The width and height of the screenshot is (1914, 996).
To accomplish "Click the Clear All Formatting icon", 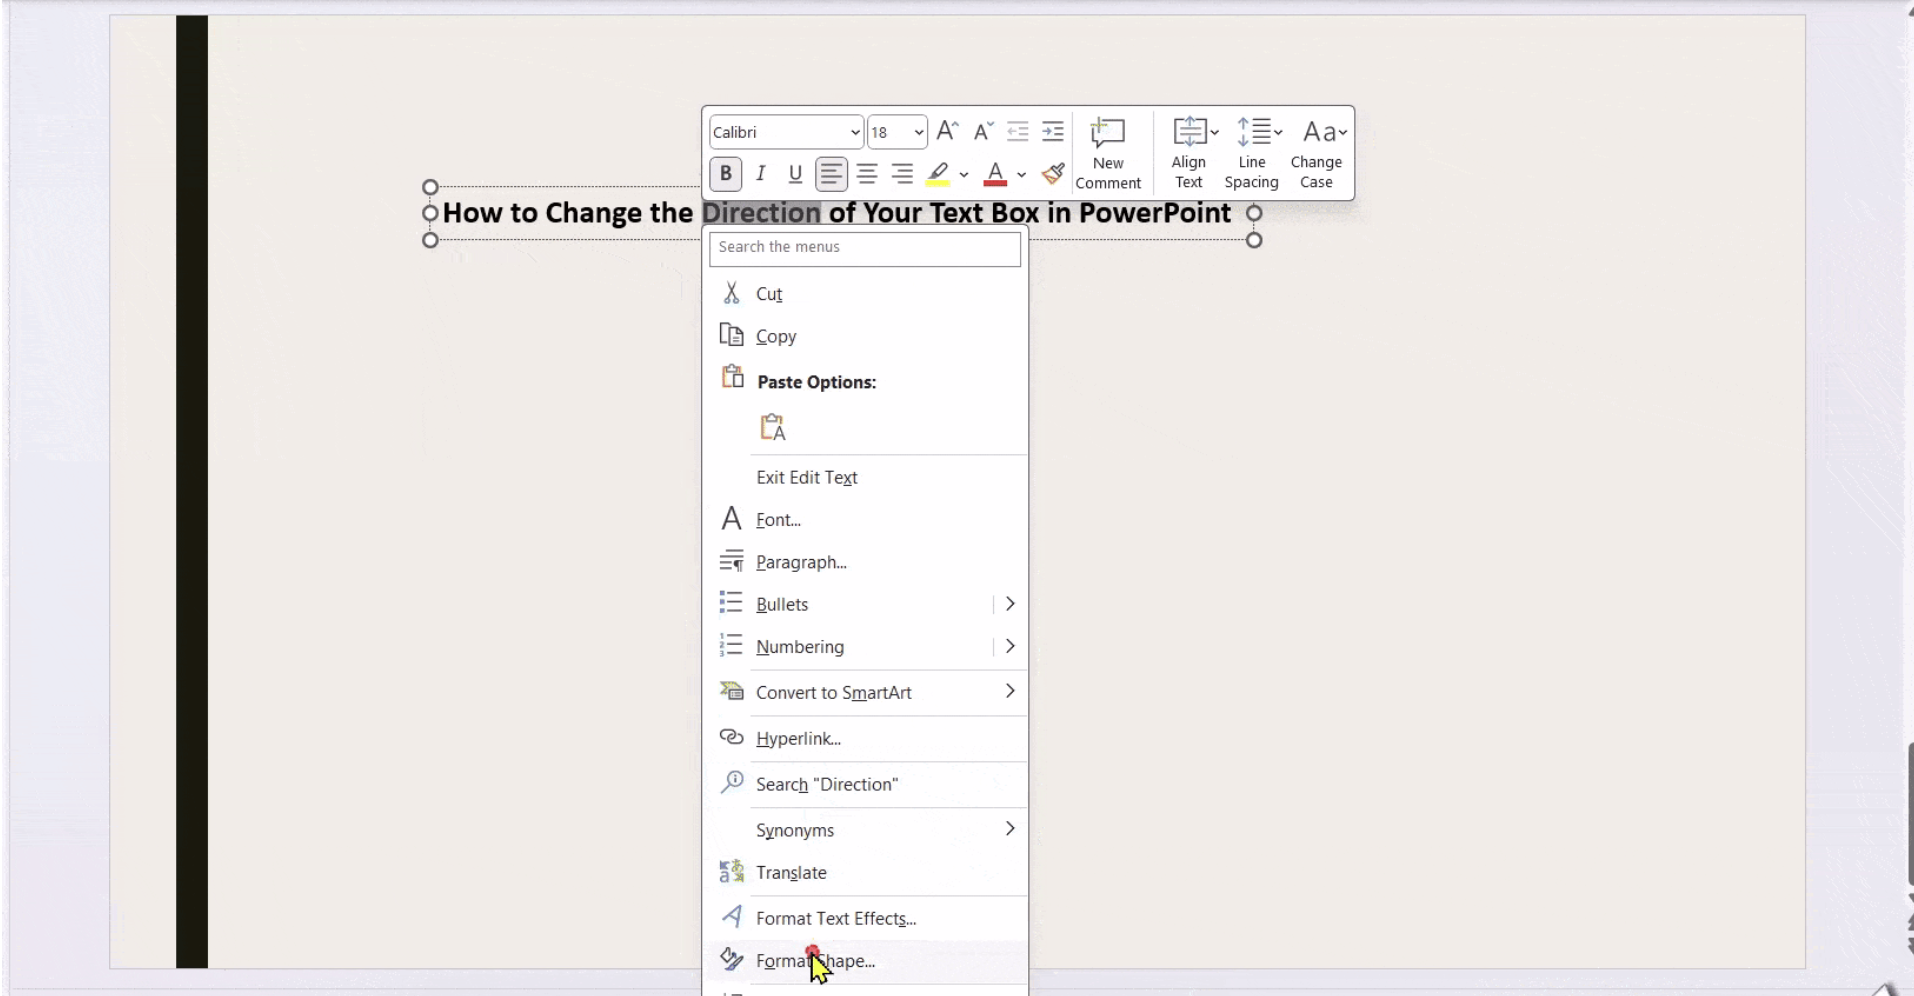I will [1052, 173].
